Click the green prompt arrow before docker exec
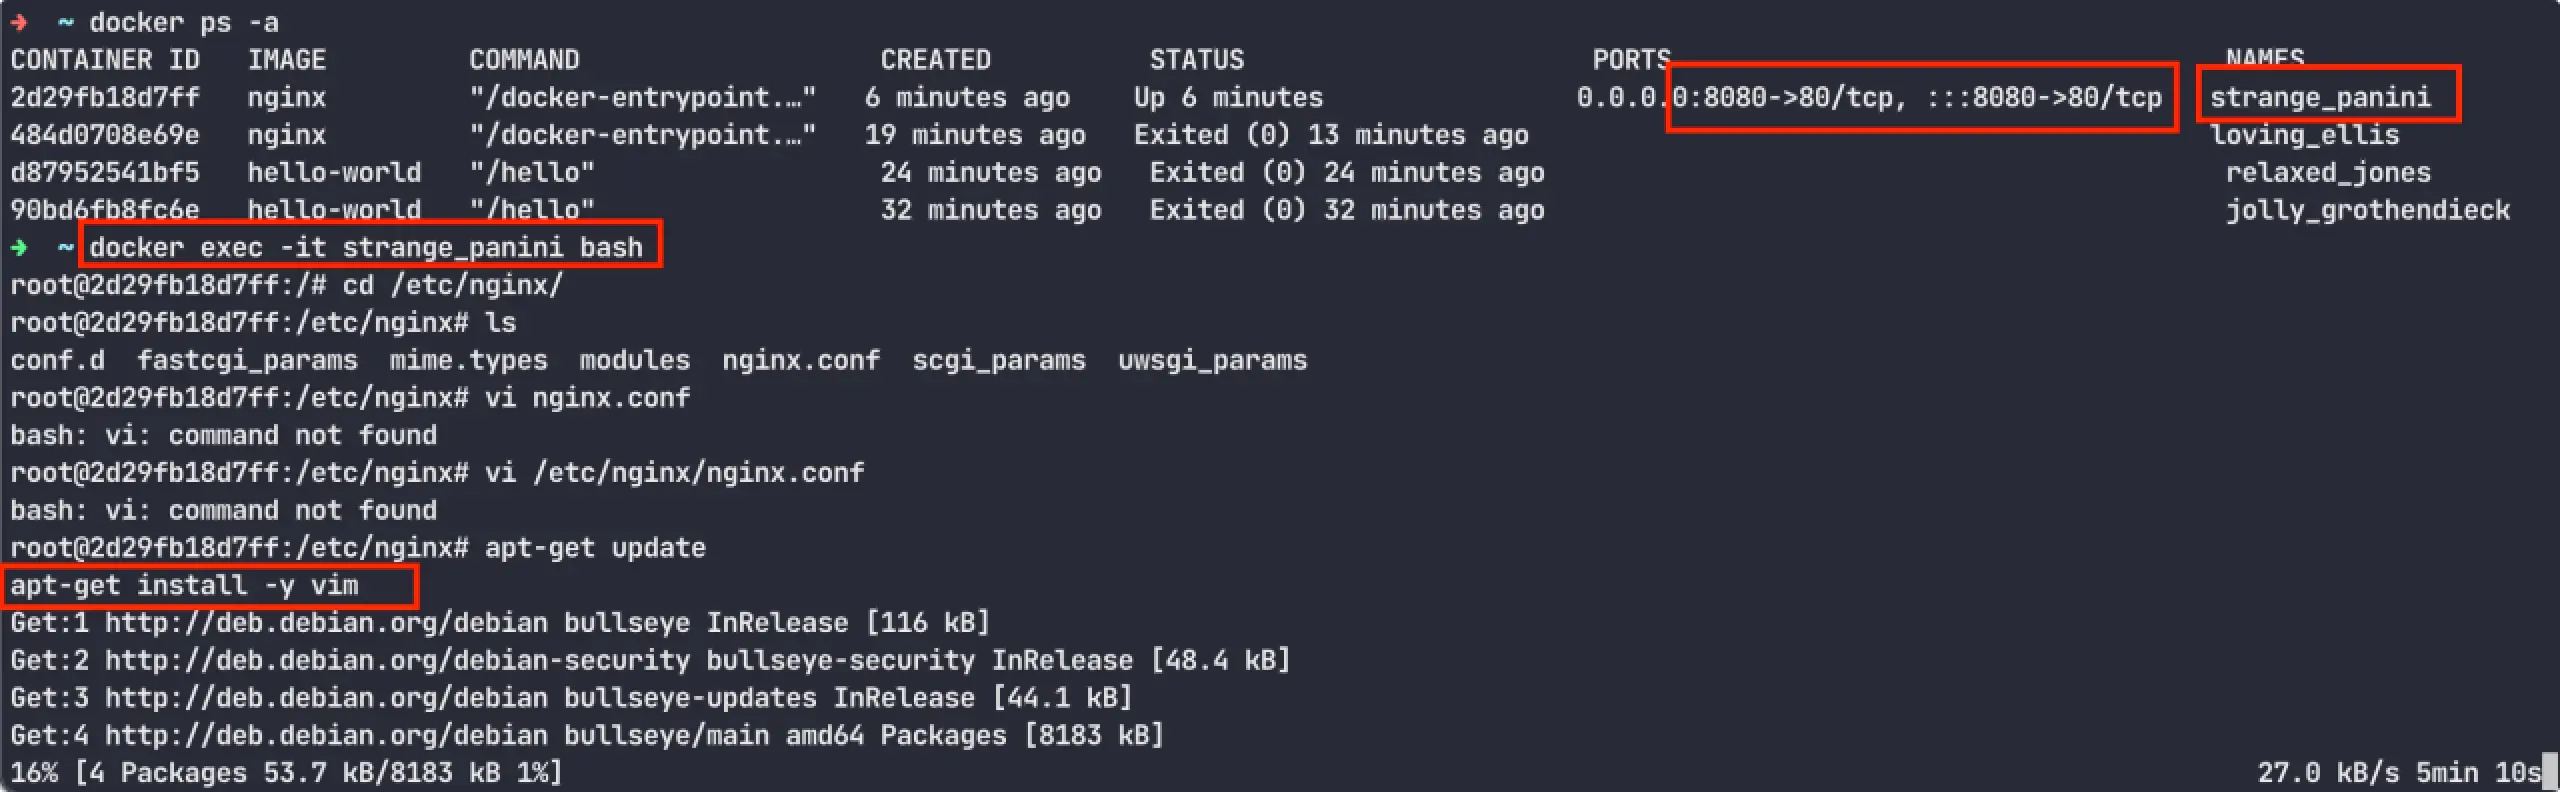The image size is (2560, 792). (x=19, y=247)
